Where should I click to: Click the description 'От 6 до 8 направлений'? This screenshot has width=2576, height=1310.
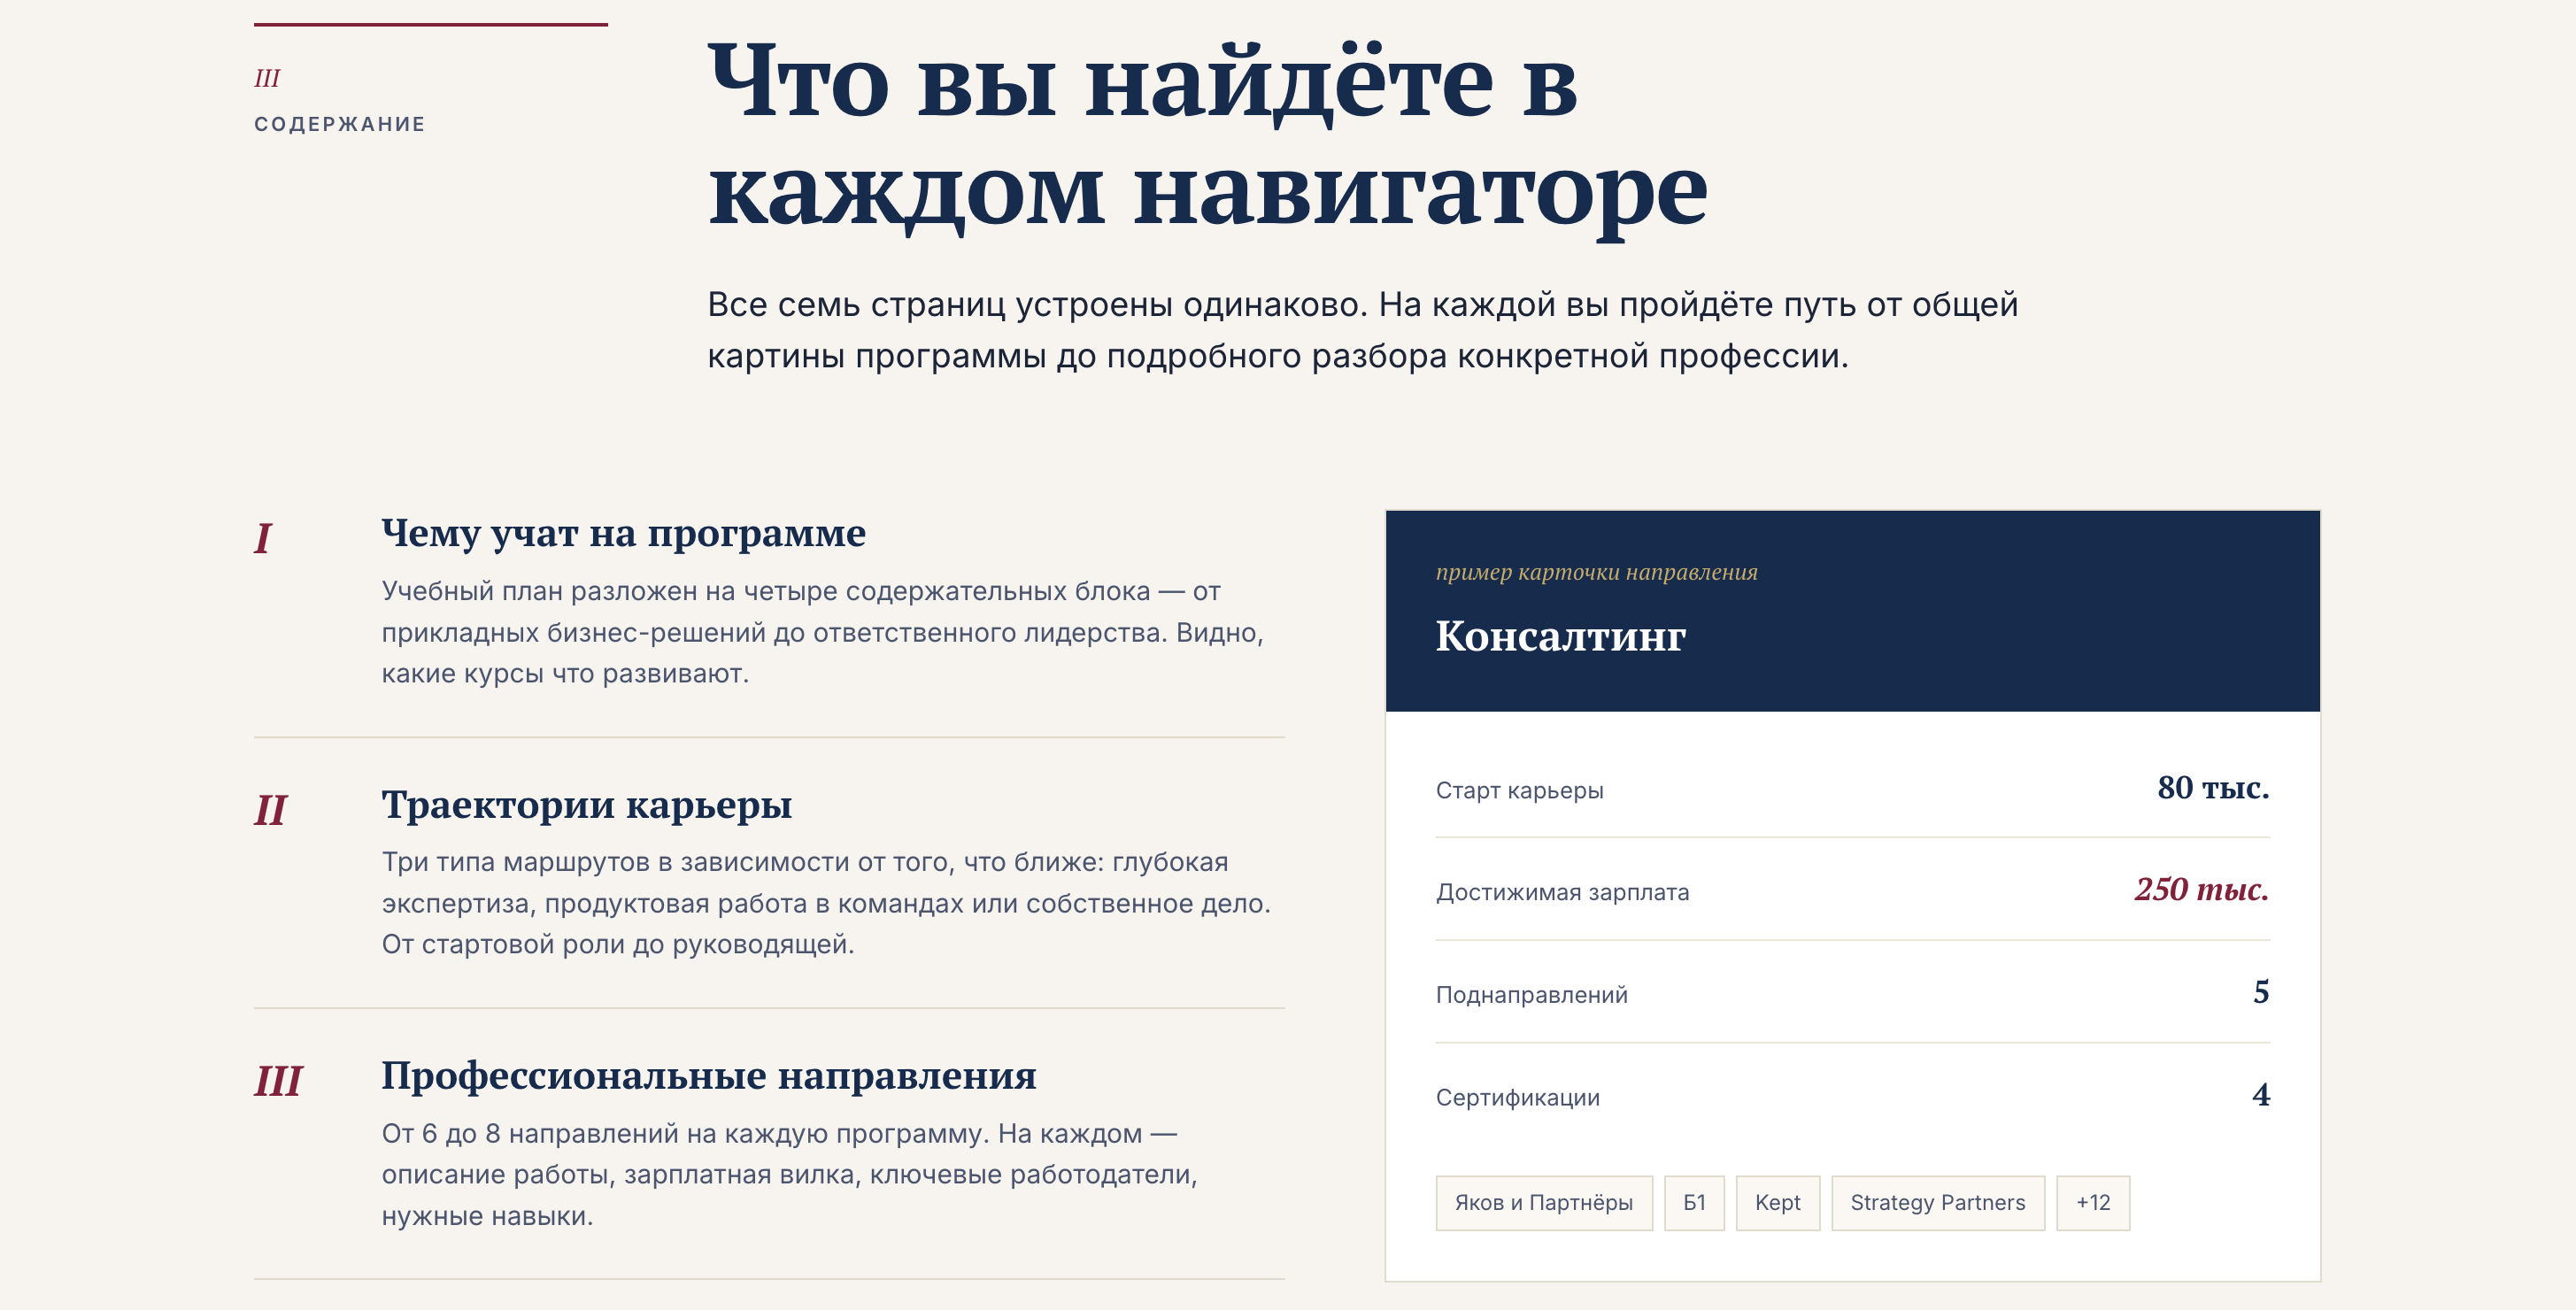point(789,1174)
